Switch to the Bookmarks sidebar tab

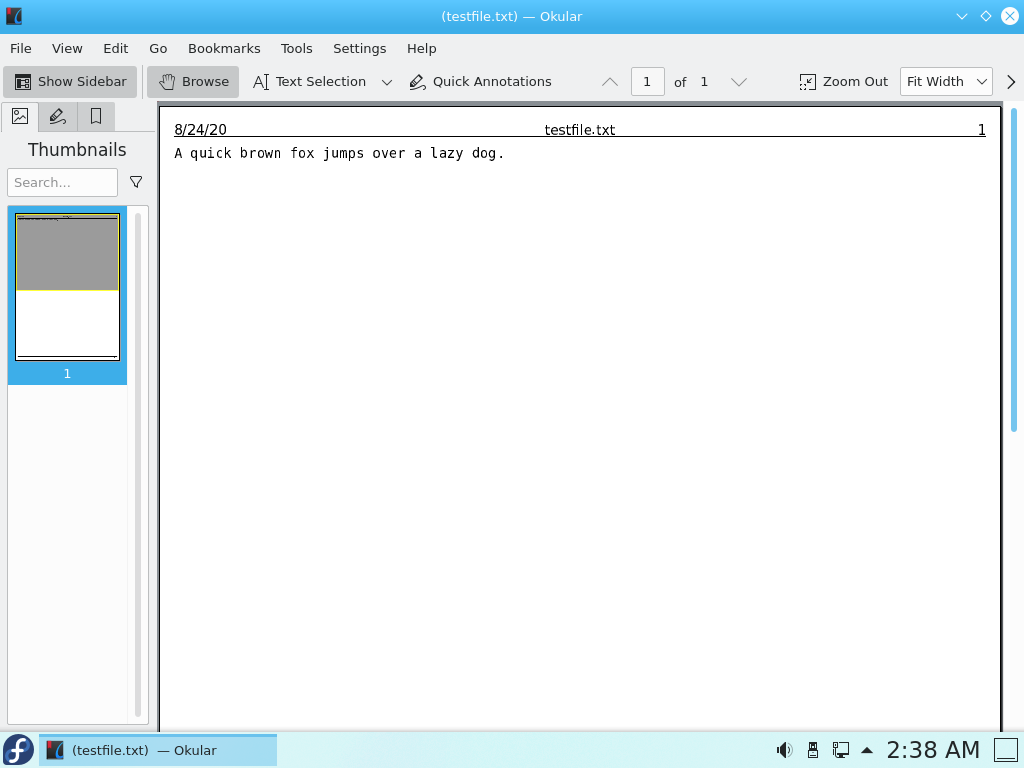(95, 116)
